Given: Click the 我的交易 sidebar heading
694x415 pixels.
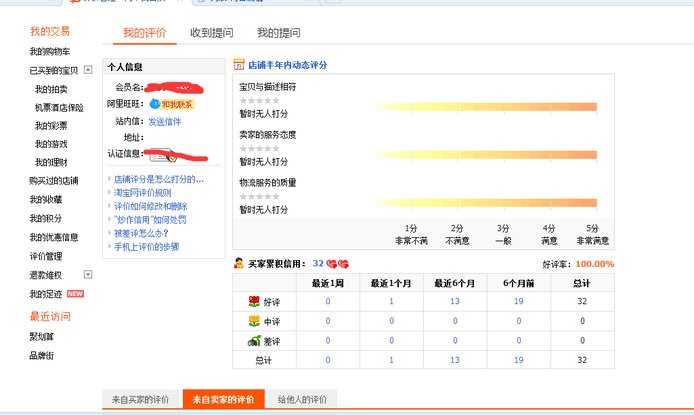Looking at the screenshot, I should click(x=50, y=31).
